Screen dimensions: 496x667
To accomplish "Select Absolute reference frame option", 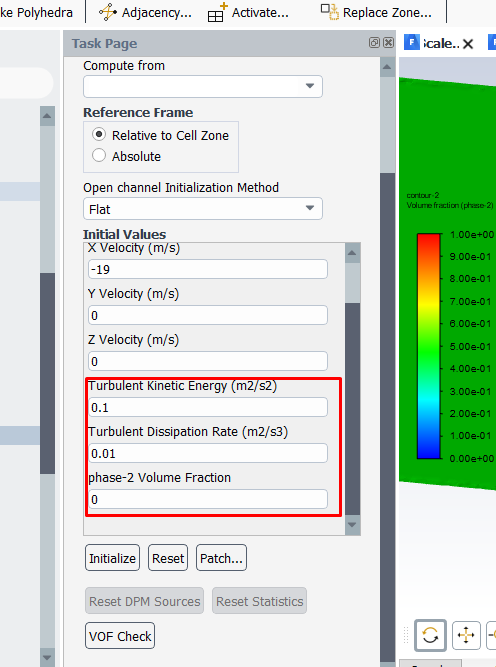I will pos(99,155).
